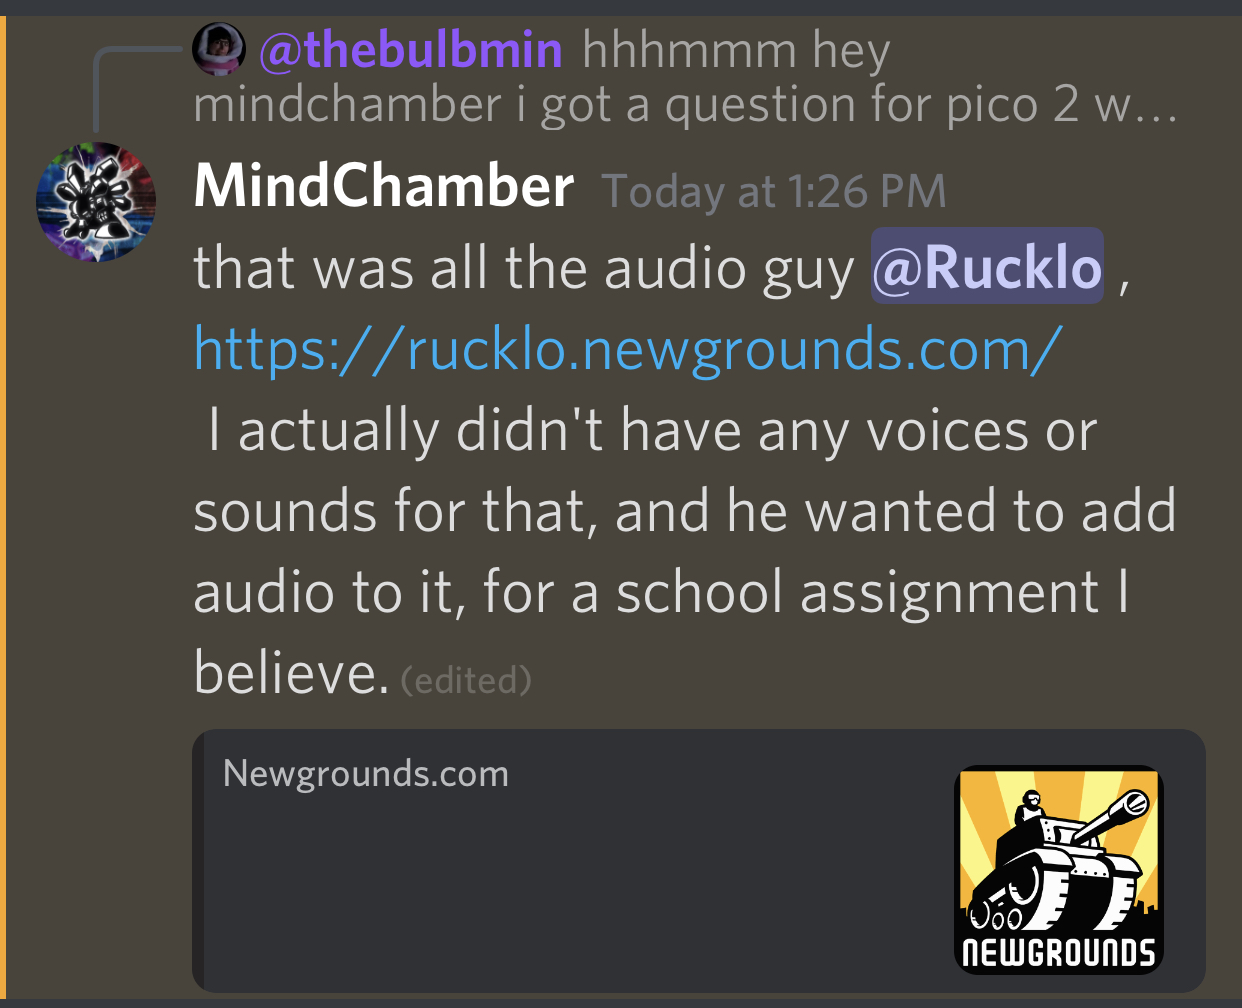This screenshot has height=1008, width=1242.
Task: Click the (edited) label
Action: [x=466, y=680]
